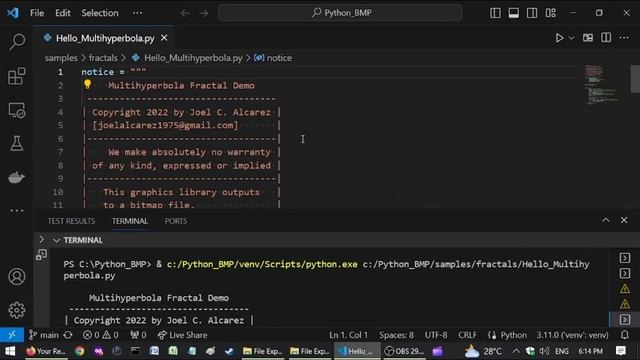This screenshot has height=360, width=640.
Task: Split the editor right
Action: (606, 38)
